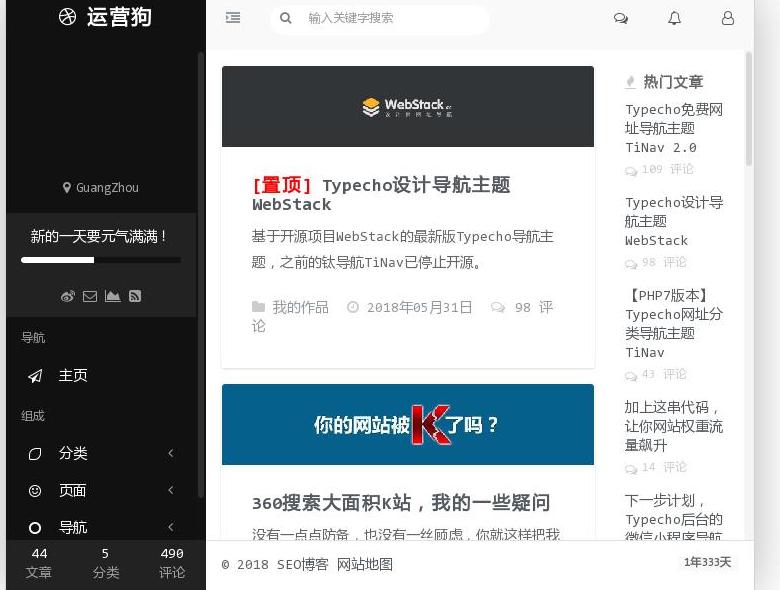The width and height of the screenshot is (780, 590).
Task: Open the 网站地图 footer link
Action: point(365,564)
